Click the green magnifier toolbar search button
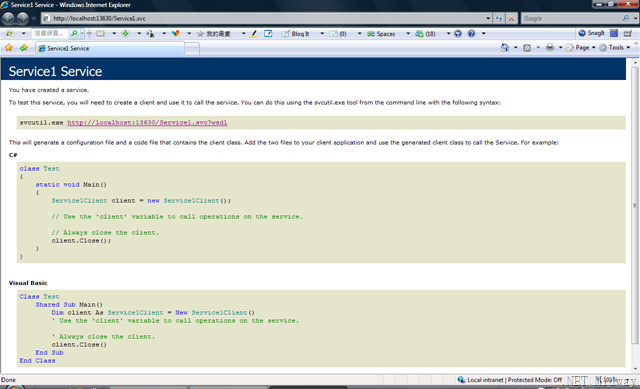The width and height of the screenshot is (640, 389). pyautogui.click(x=74, y=33)
